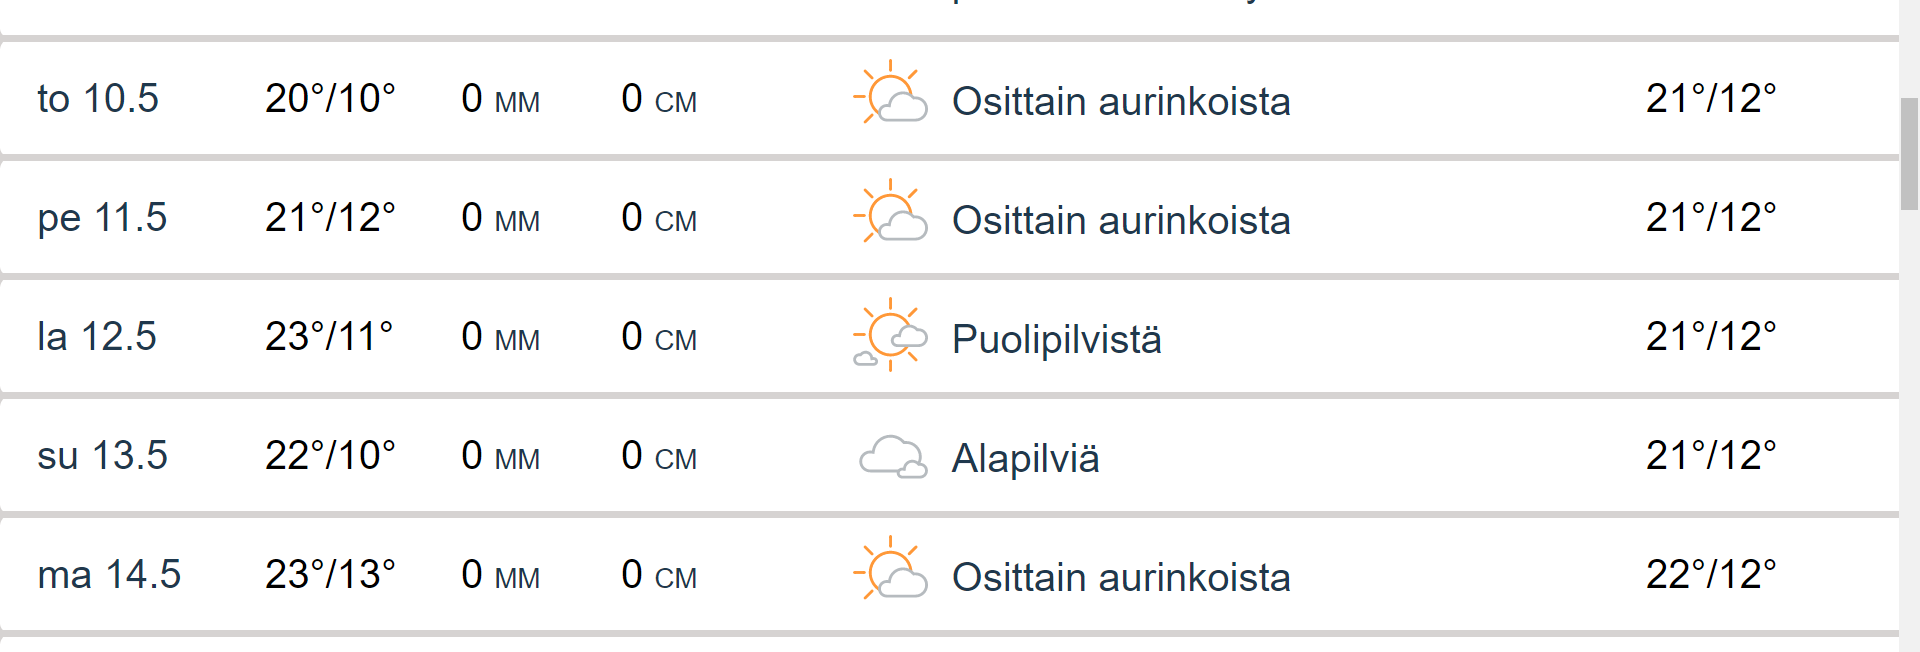
Task: Open the ma 14.5 day forecast
Action: [x=109, y=575]
